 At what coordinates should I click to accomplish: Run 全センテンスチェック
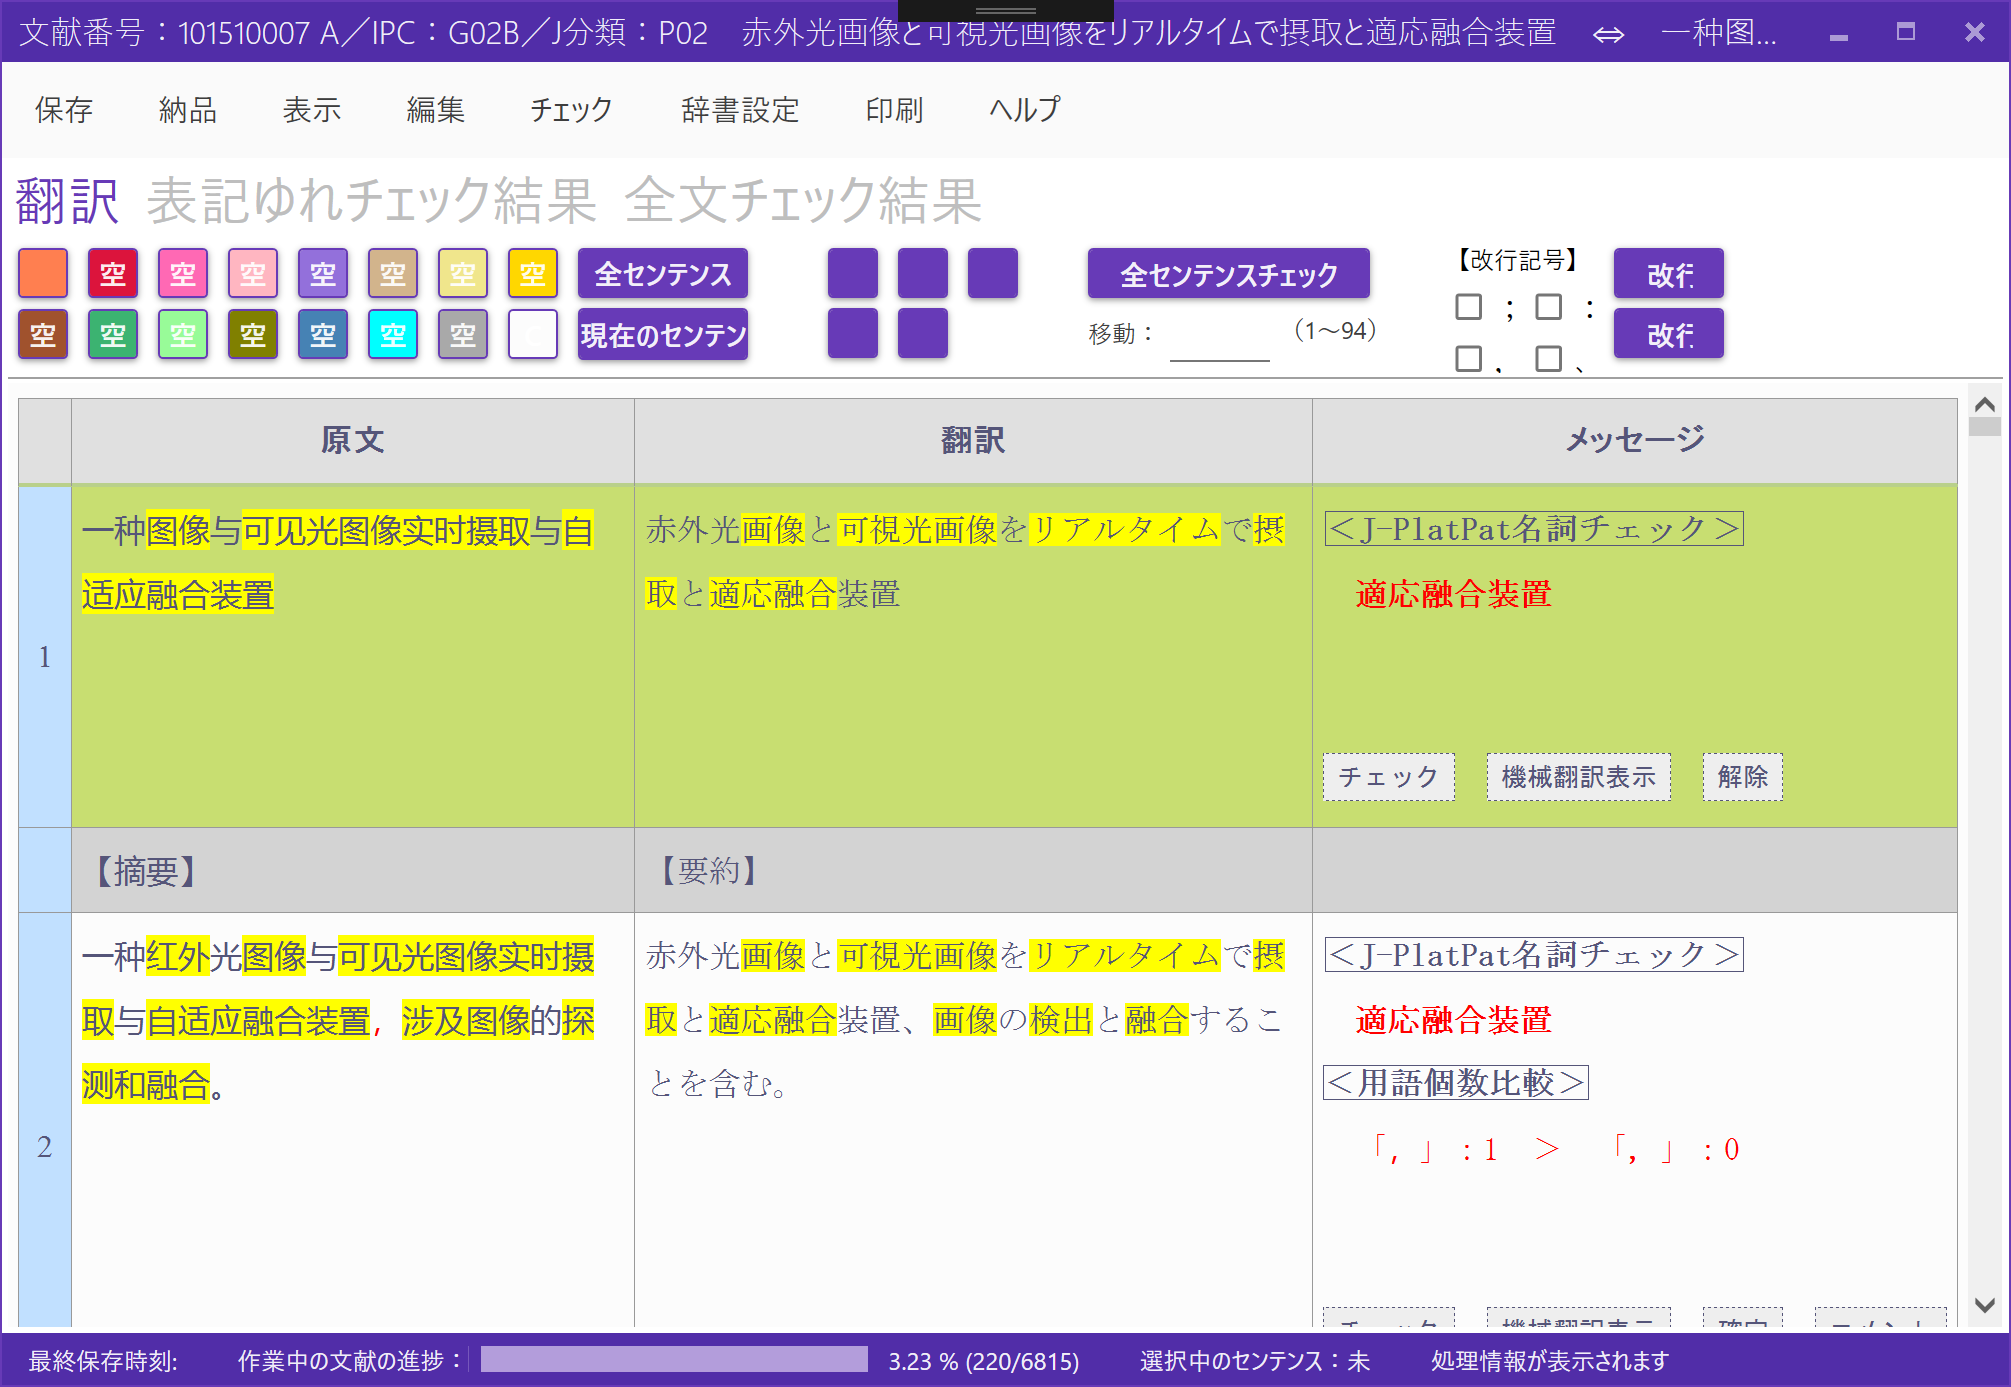tap(1229, 274)
